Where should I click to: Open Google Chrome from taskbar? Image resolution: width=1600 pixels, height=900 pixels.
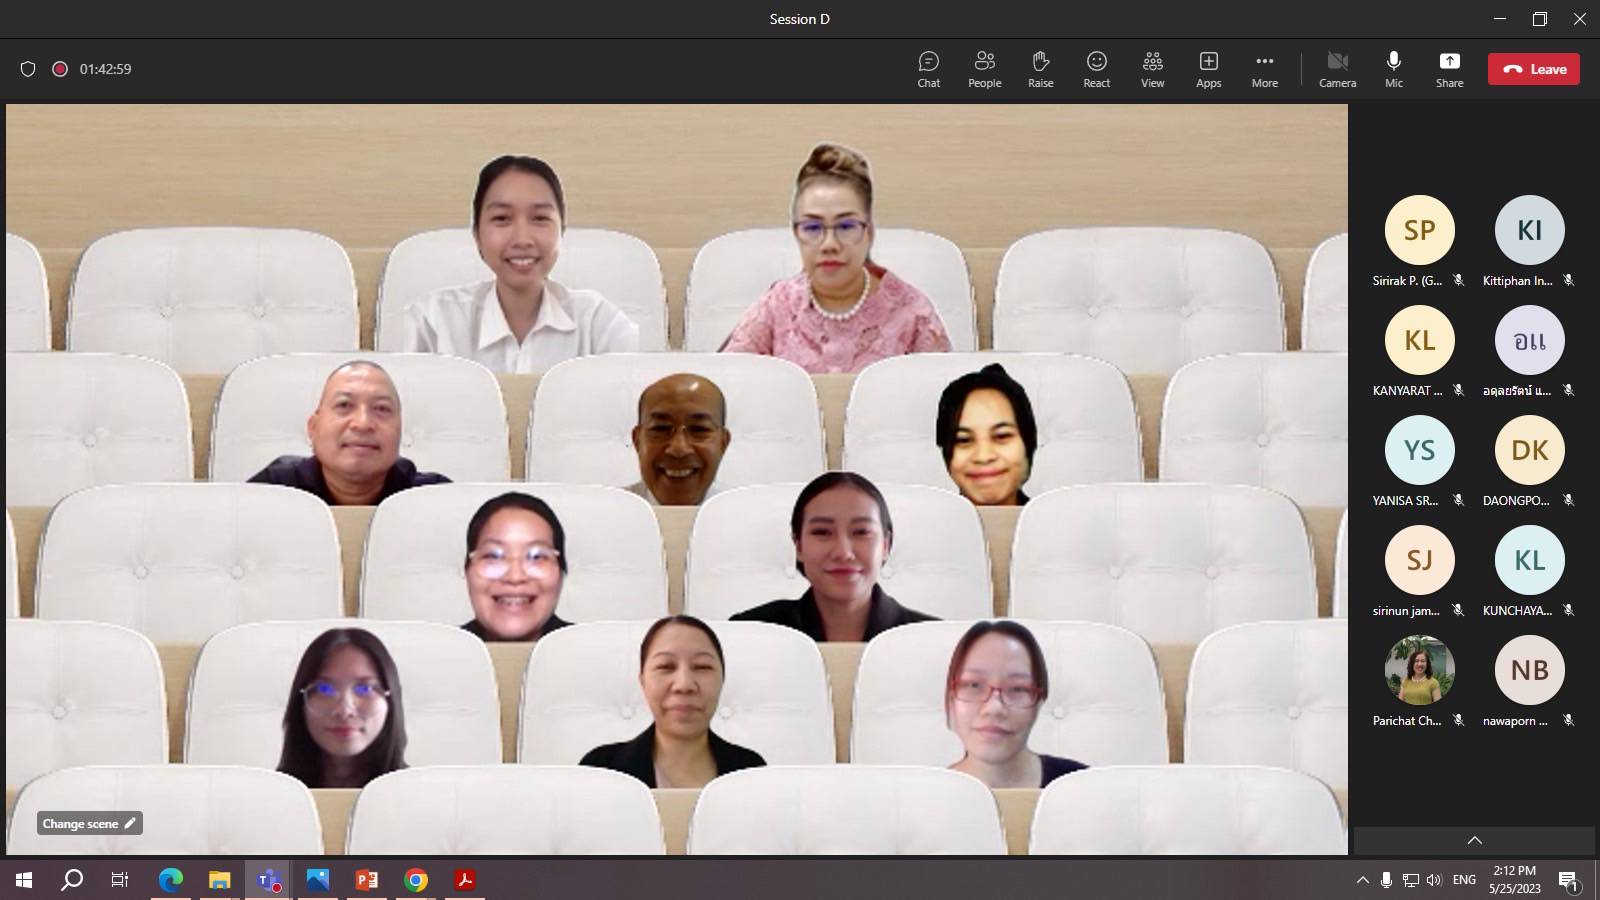point(415,880)
